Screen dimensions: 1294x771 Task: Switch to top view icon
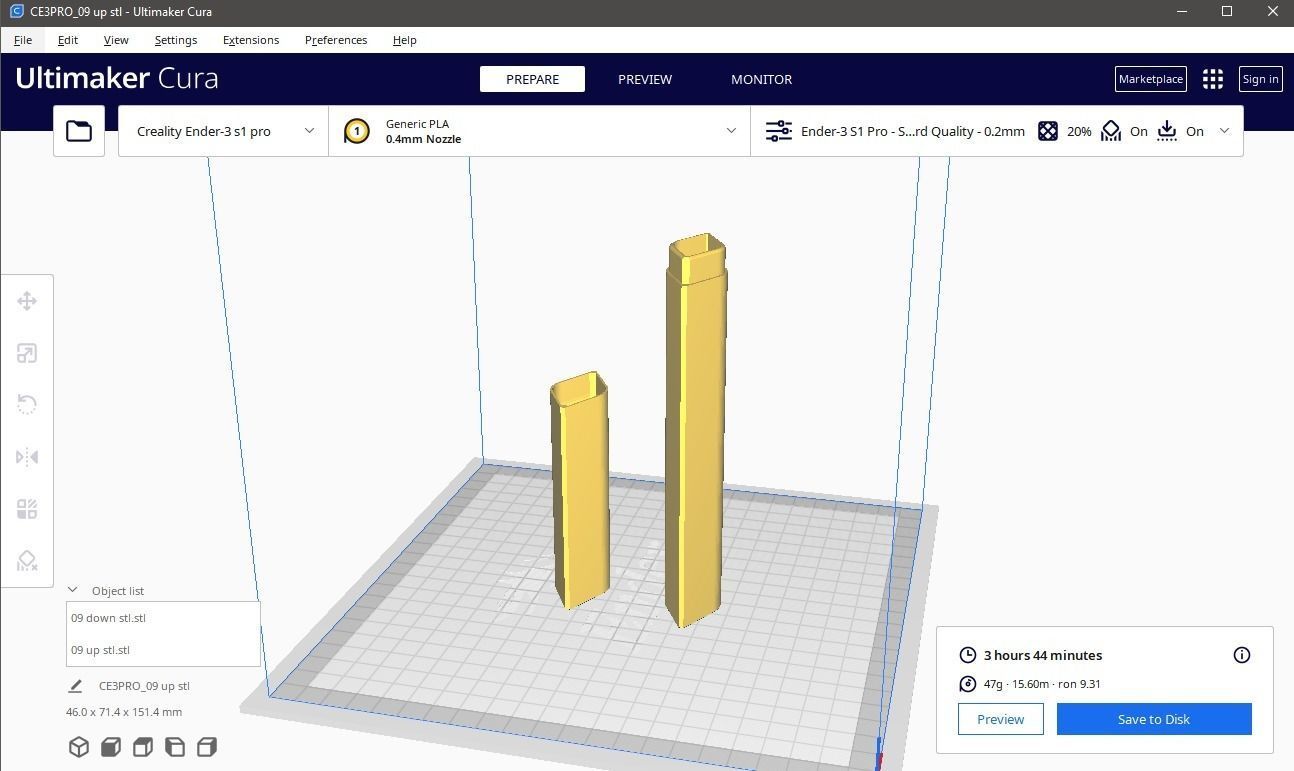(143, 747)
